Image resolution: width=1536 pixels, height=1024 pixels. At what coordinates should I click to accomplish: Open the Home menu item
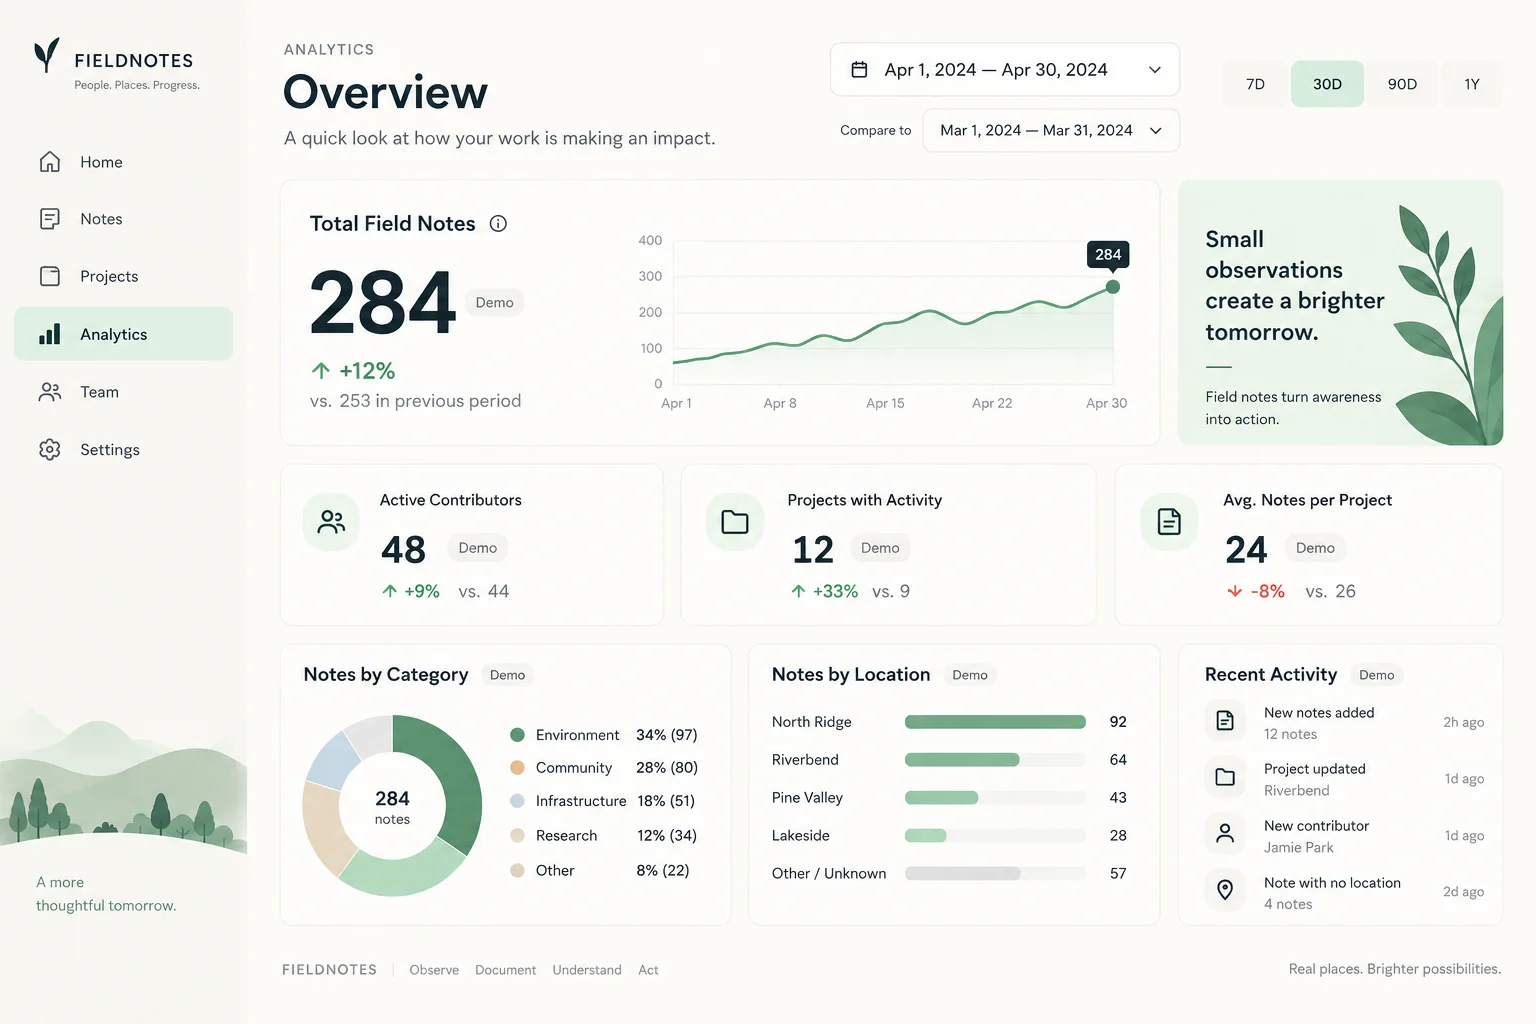click(123, 162)
